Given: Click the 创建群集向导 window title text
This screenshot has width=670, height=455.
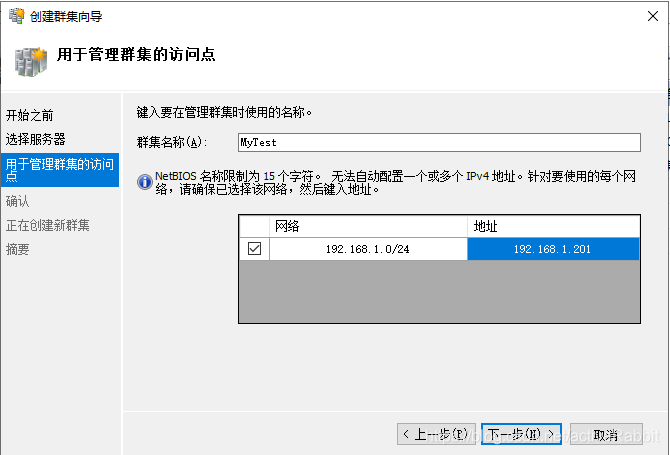Looking at the screenshot, I should pos(66,17).
